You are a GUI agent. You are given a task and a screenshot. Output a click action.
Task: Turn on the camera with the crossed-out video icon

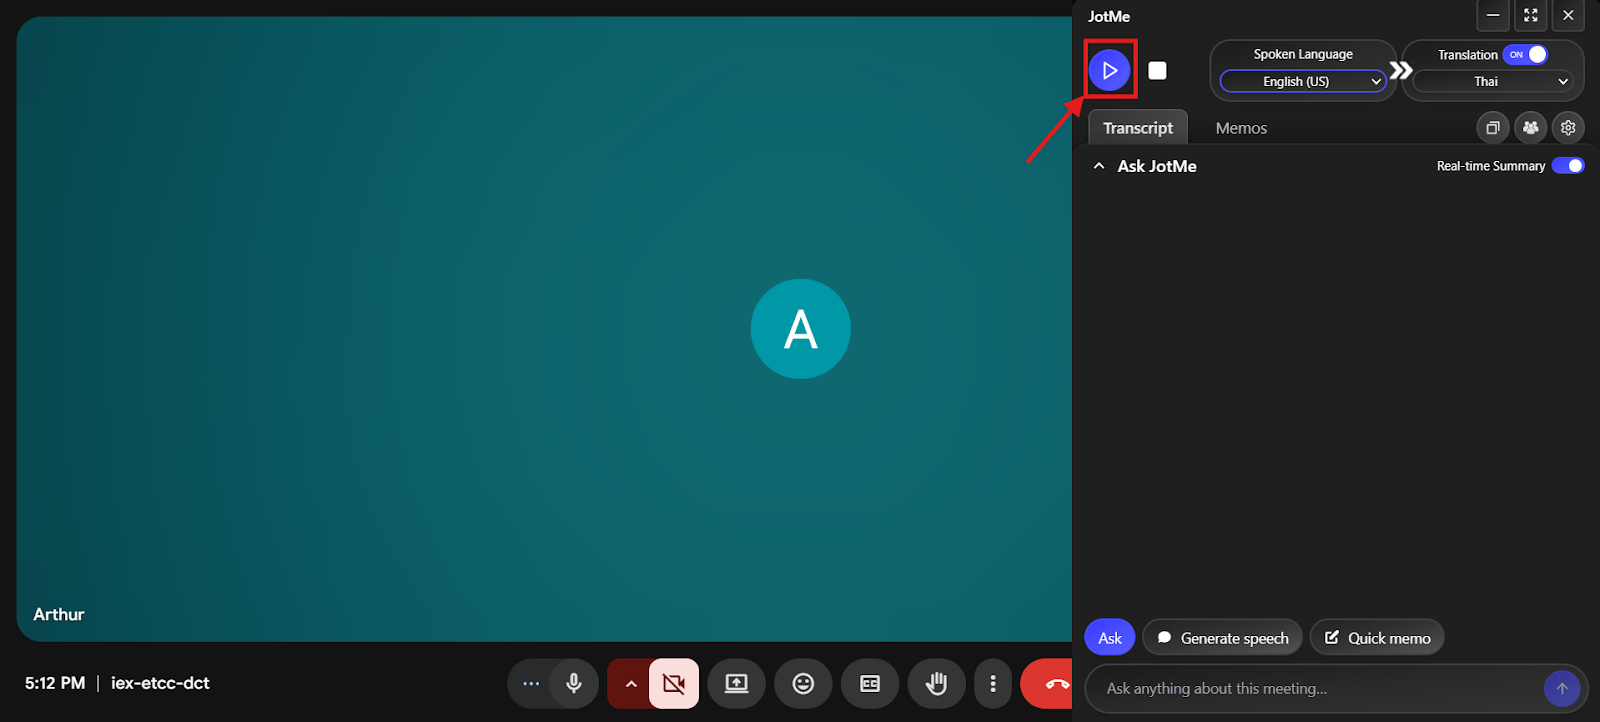coord(674,684)
